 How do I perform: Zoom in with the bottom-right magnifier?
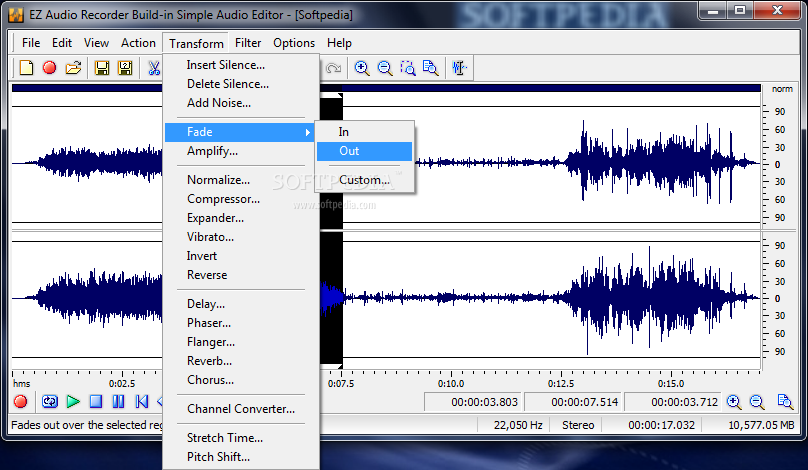(734, 401)
